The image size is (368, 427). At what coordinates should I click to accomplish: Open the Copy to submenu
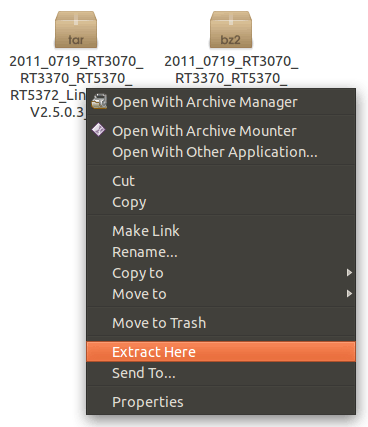tap(221, 273)
